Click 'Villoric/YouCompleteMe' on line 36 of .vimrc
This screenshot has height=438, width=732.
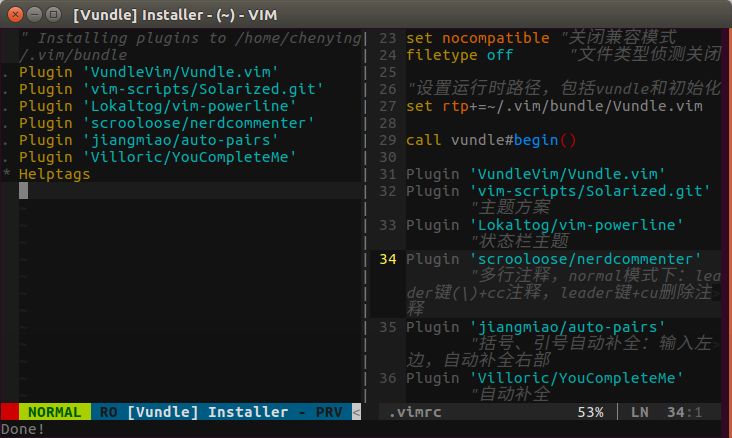(x=577, y=378)
